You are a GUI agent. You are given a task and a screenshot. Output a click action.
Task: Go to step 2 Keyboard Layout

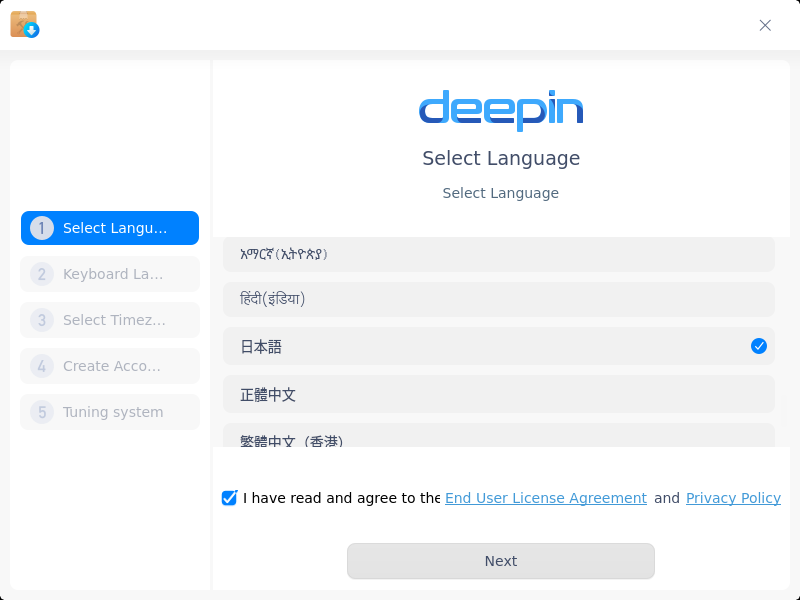coord(110,274)
